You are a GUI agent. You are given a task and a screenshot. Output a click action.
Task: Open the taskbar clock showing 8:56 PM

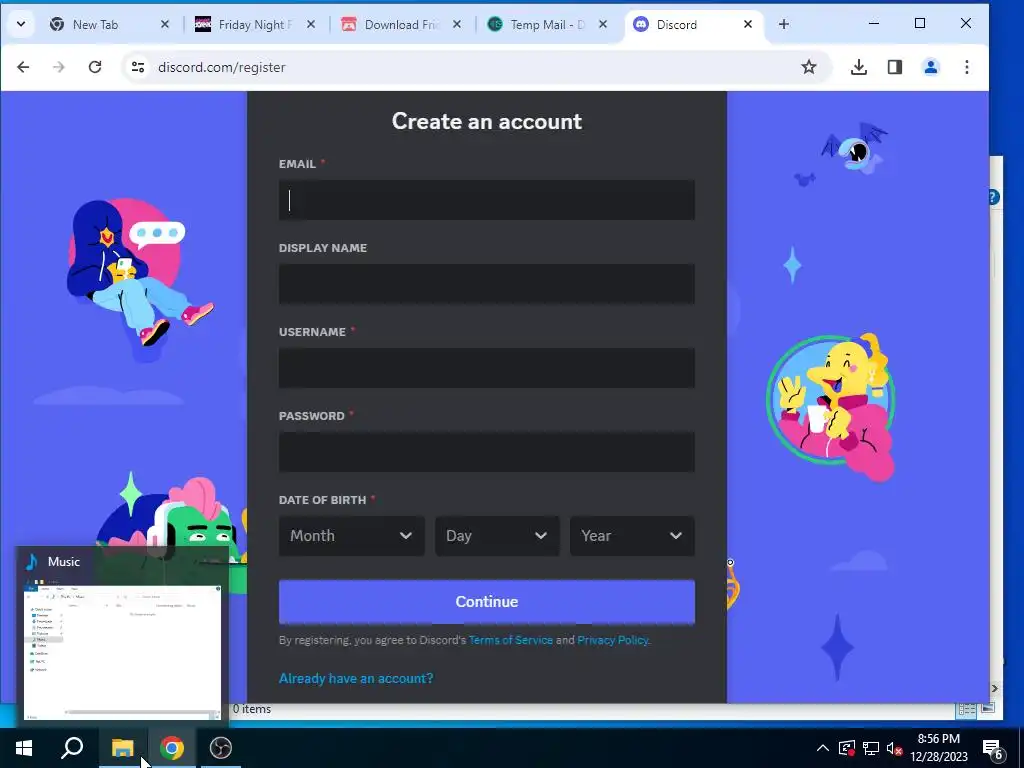click(938, 748)
